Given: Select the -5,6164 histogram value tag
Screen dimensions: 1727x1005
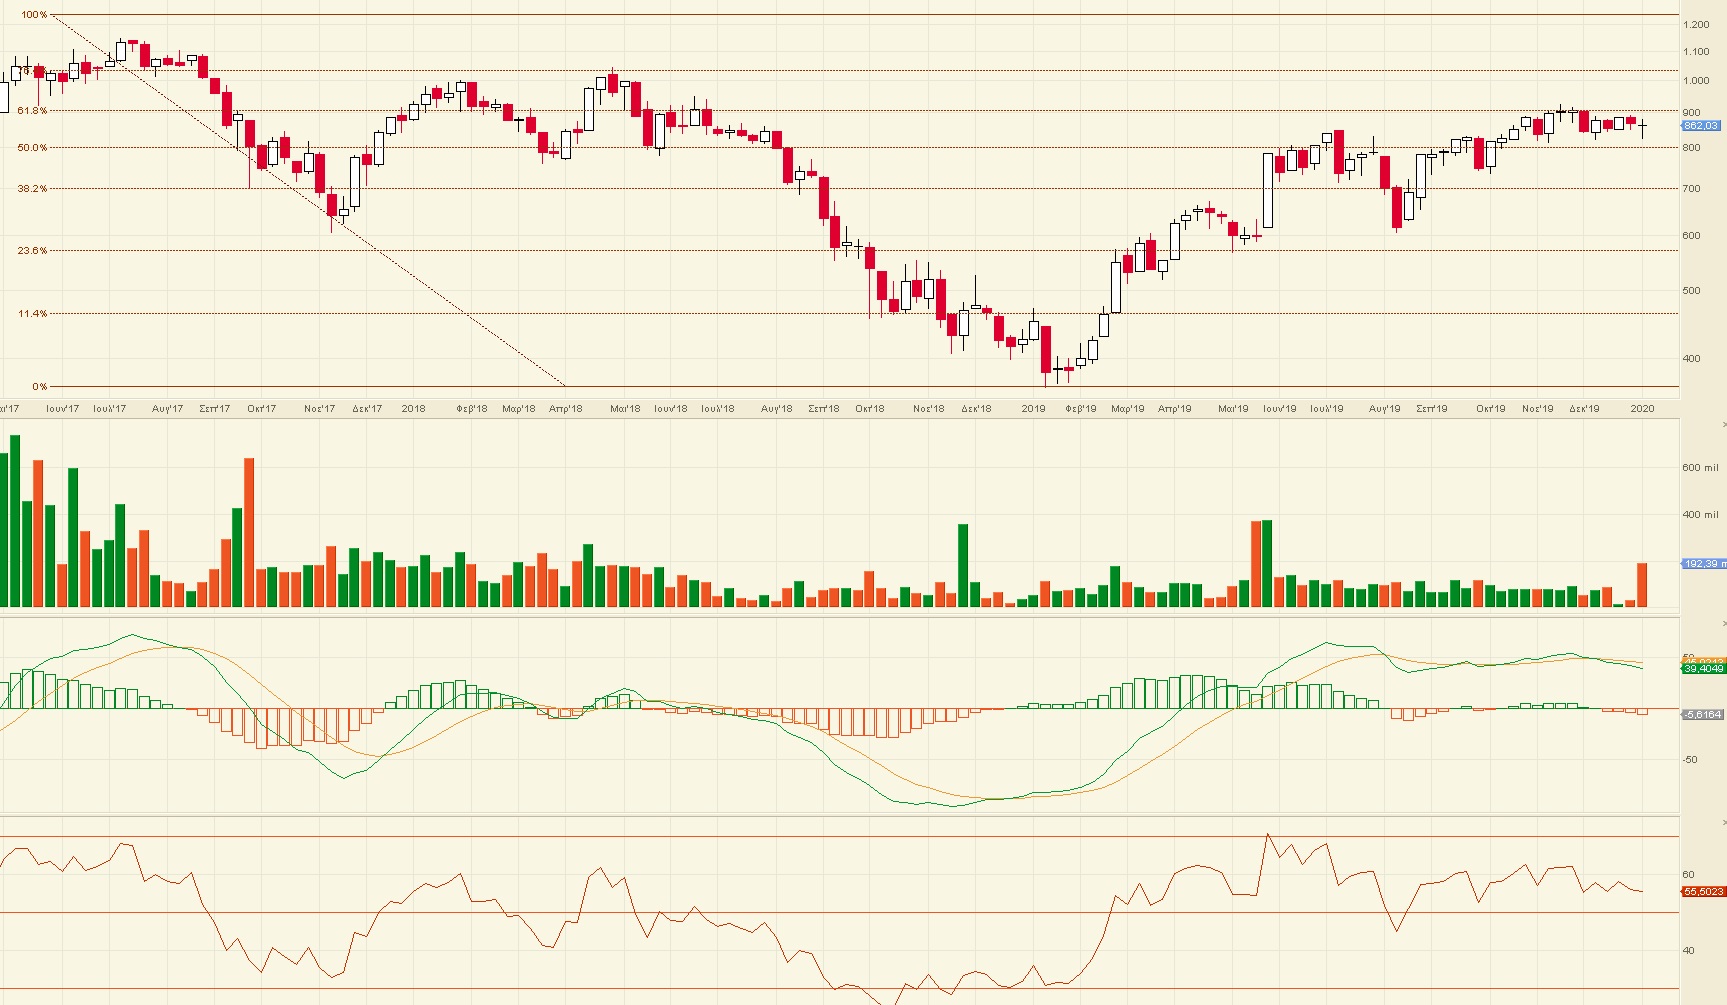Looking at the screenshot, I should [1703, 715].
